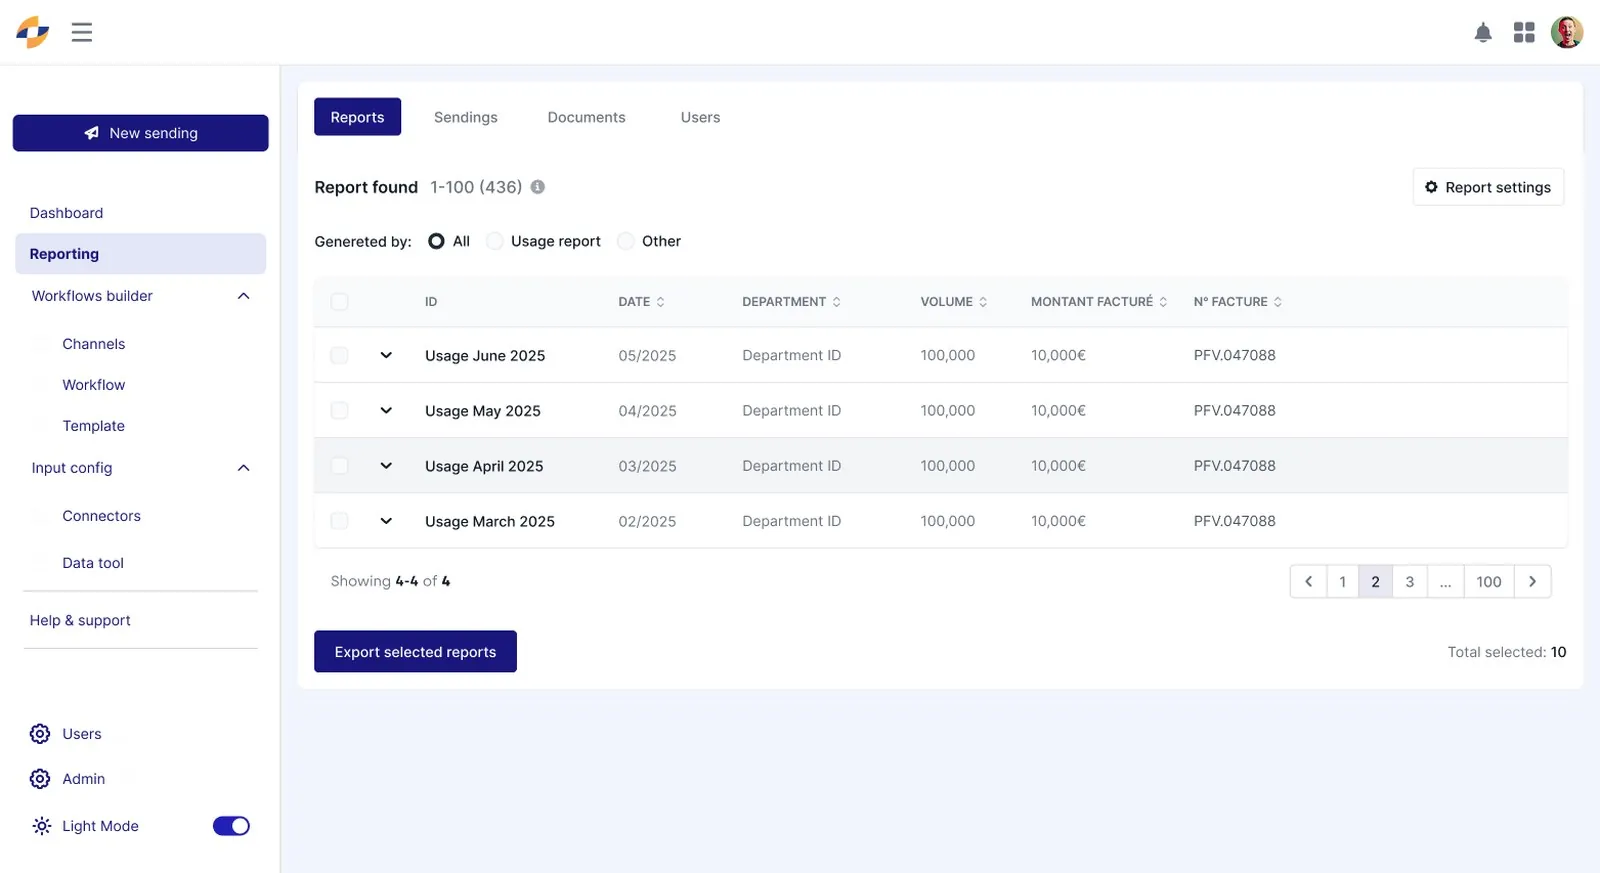
Task: Check the Usage June 2025 checkbox
Action: point(340,355)
